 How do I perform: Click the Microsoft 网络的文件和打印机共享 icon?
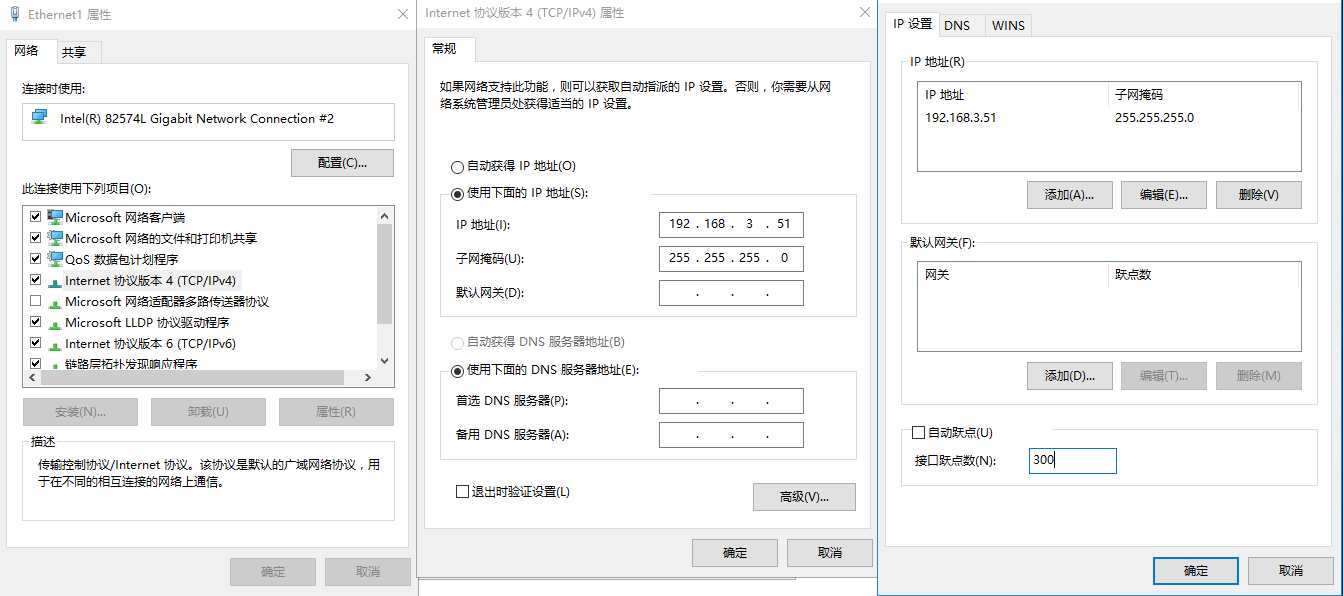[x=55, y=238]
